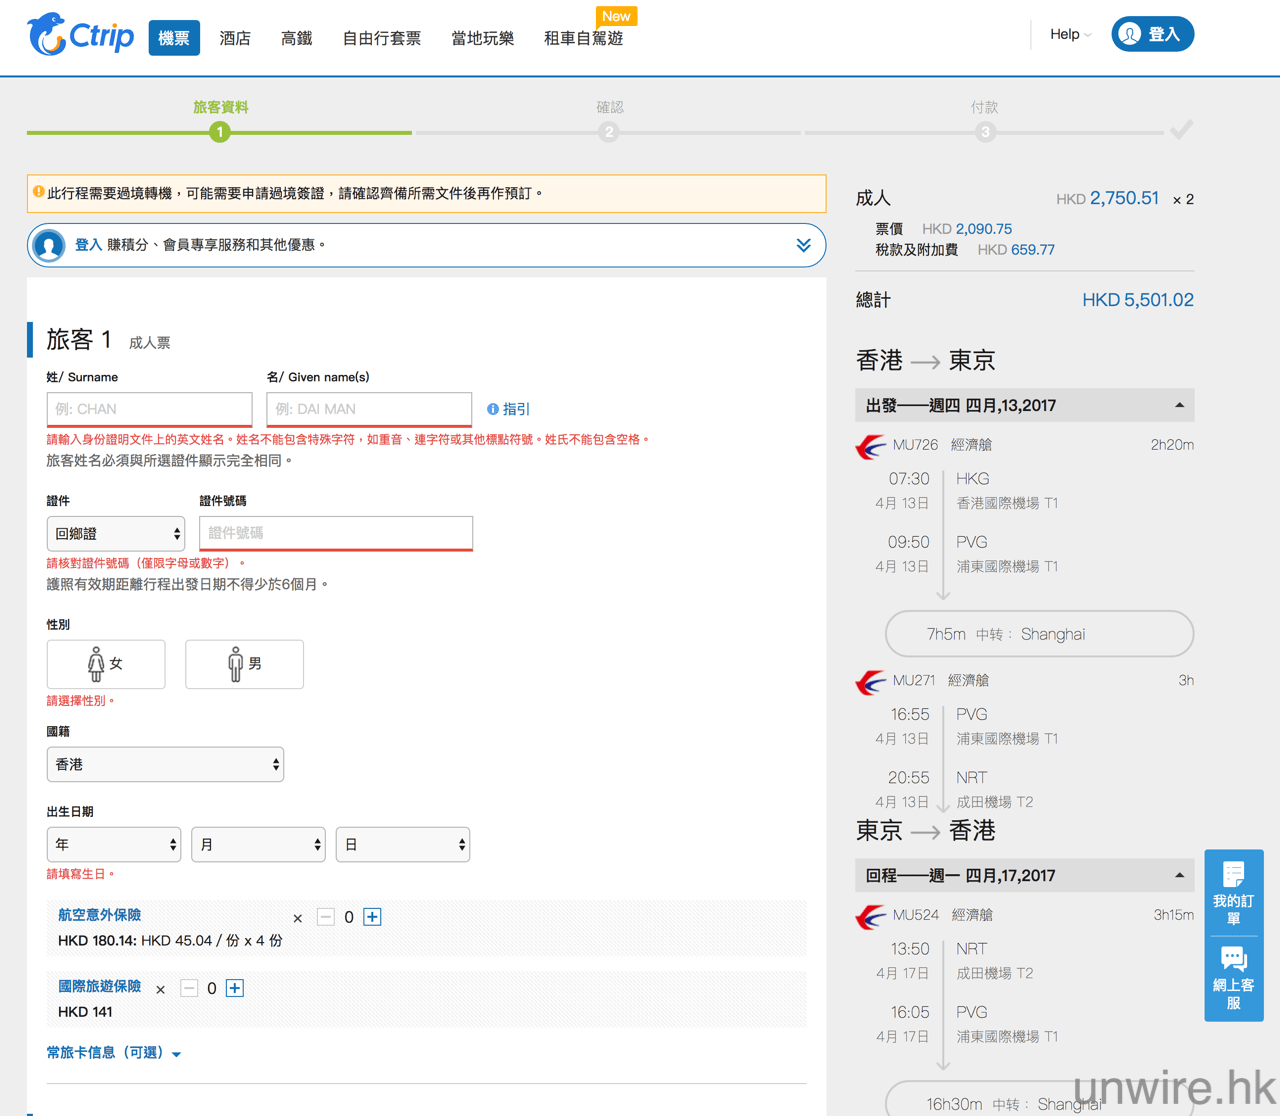Increase 國際旅遊保險 quantity with plus
This screenshot has height=1116, width=1280.
click(235, 988)
